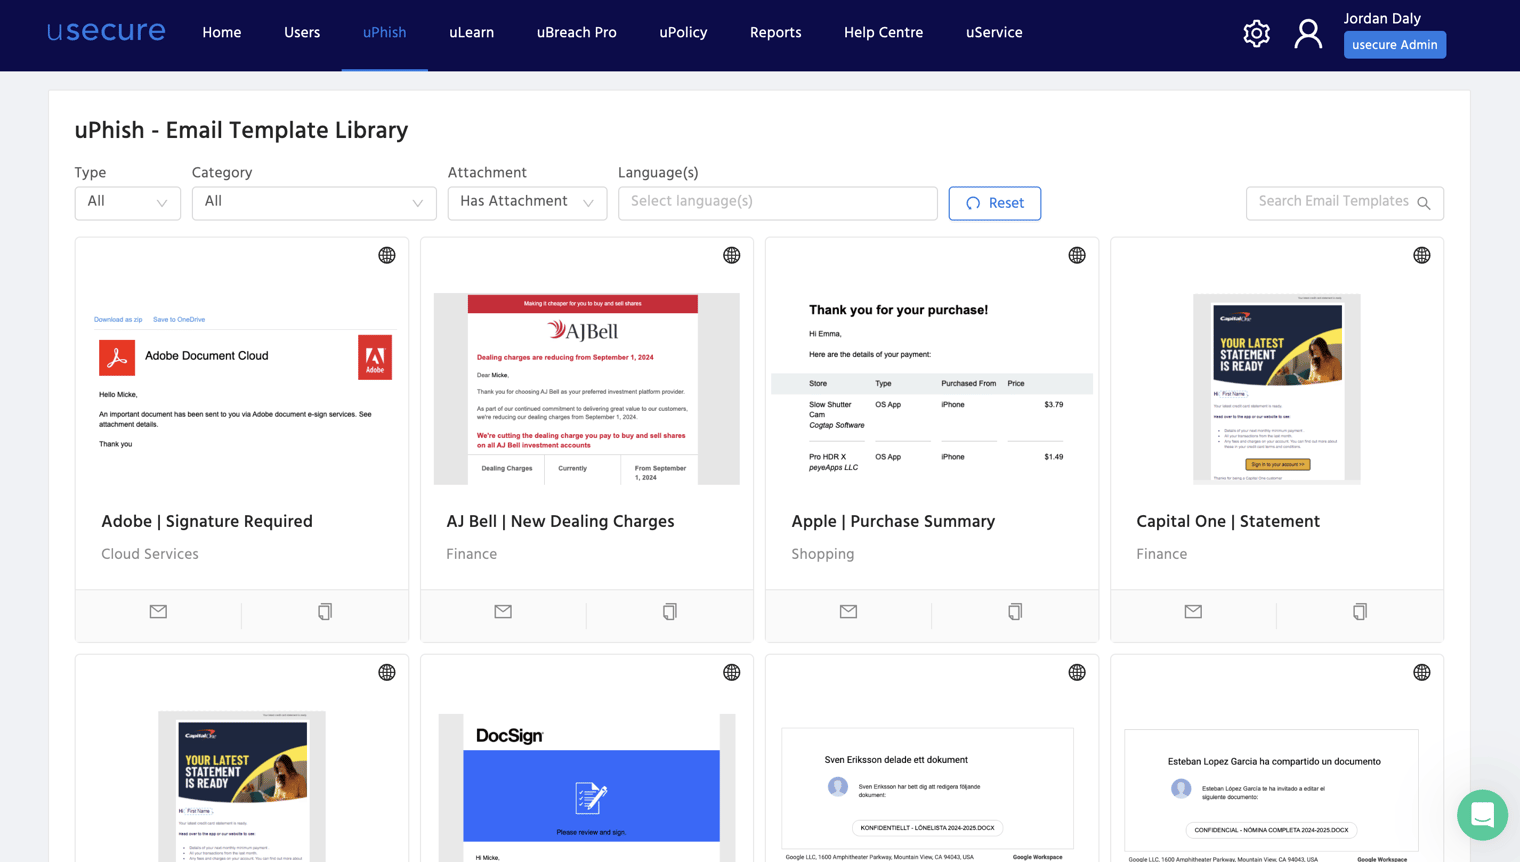
Task: Click the copy icon under Adobe Signature Required
Action: pyautogui.click(x=324, y=611)
